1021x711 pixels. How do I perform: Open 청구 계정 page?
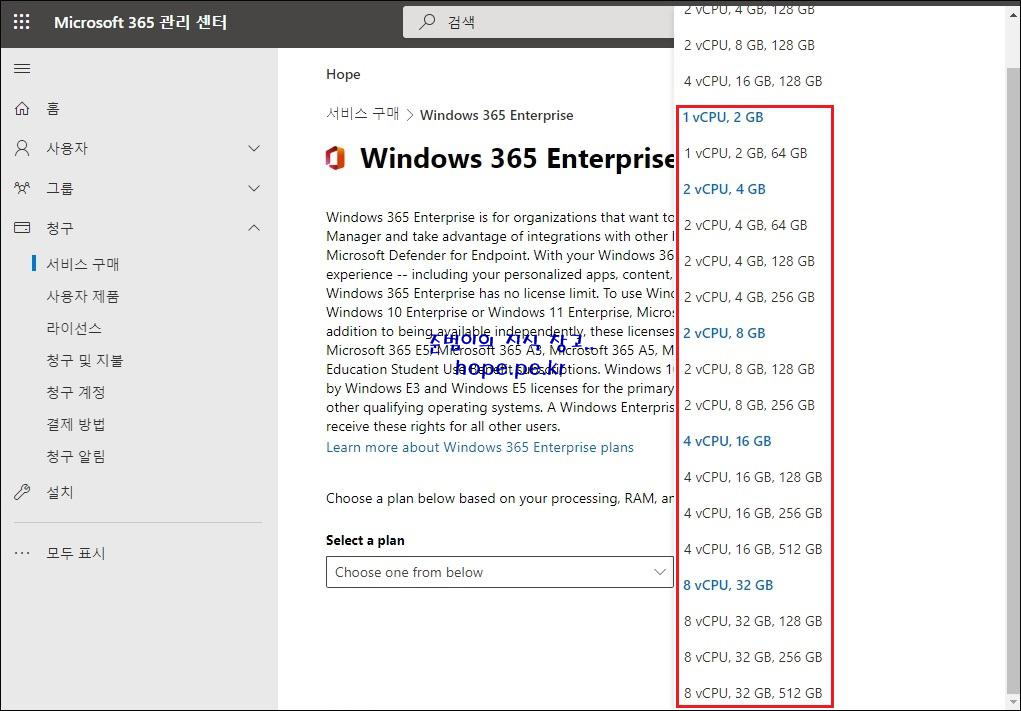[x=76, y=392]
